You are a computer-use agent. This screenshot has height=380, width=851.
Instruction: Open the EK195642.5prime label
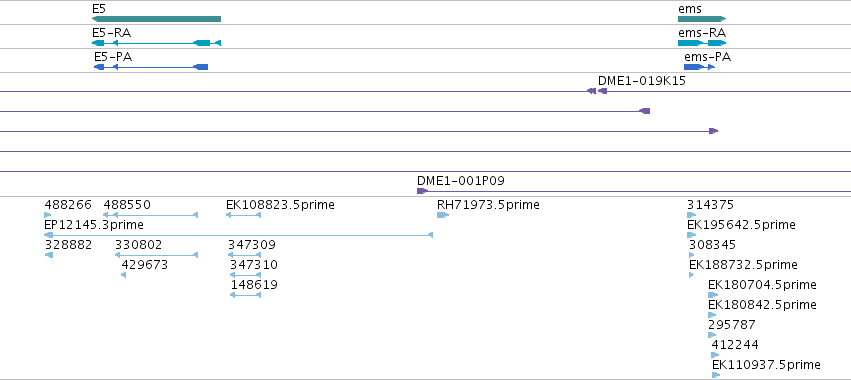coord(741,225)
